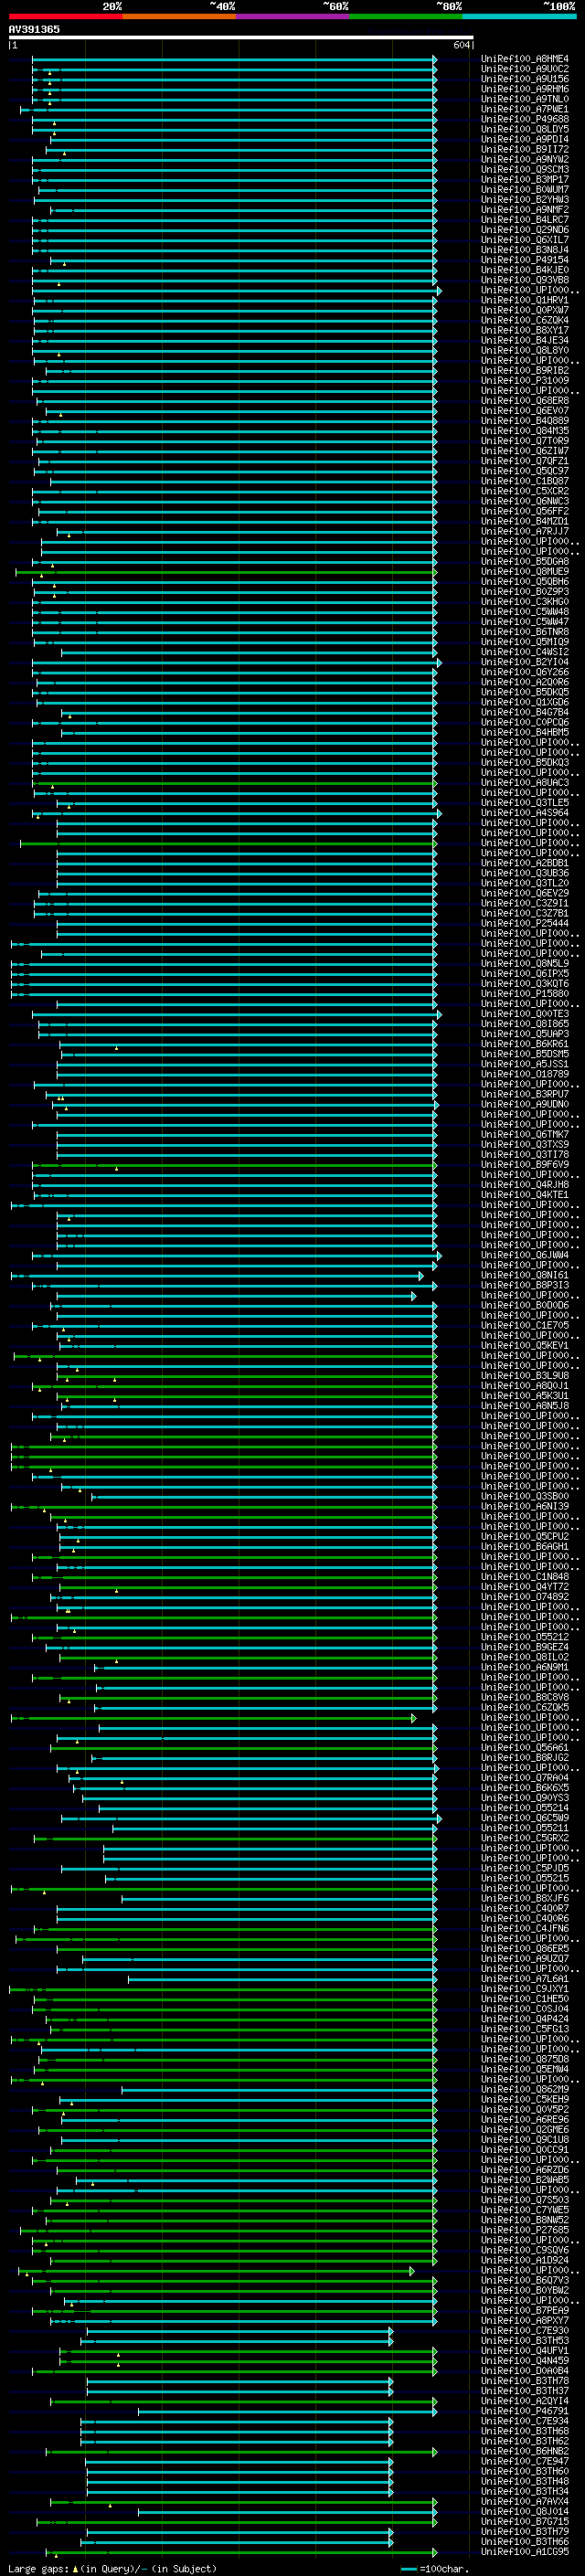Select hit UniRef100_B4LRC7
The width and height of the screenshot is (585, 2576).
525,220
